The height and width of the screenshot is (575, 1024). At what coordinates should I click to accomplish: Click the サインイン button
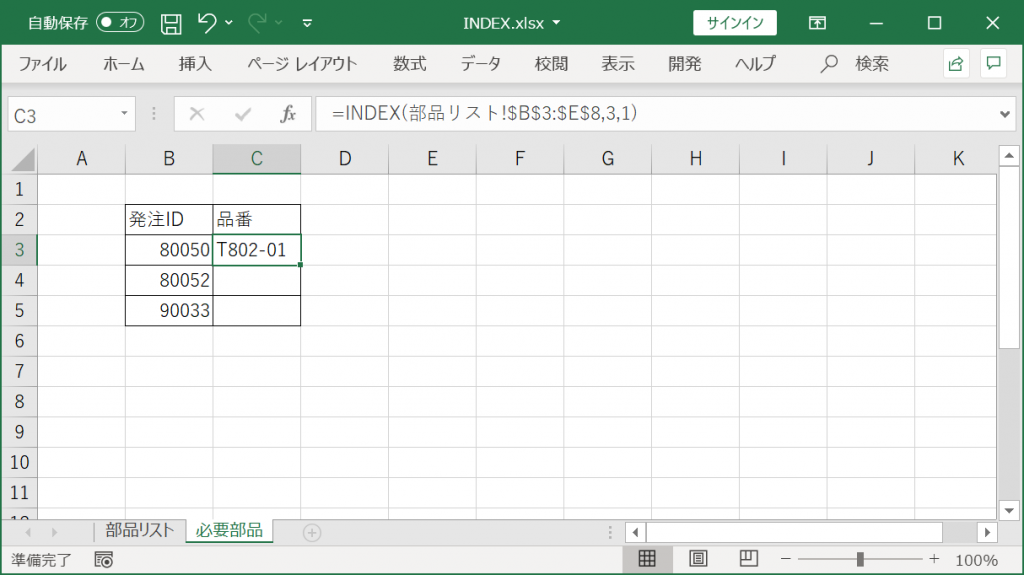point(735,23)
